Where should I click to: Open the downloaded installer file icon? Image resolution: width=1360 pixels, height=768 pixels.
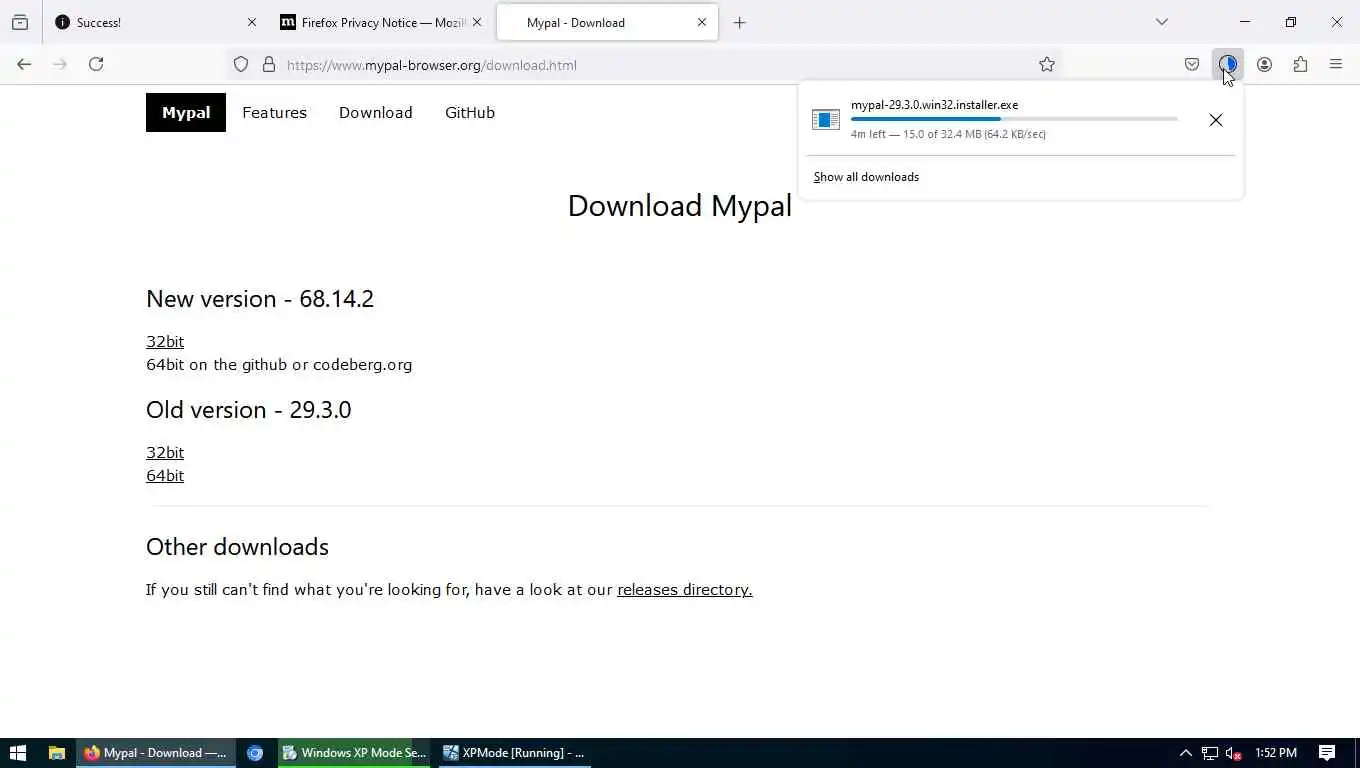click(826, 120)
